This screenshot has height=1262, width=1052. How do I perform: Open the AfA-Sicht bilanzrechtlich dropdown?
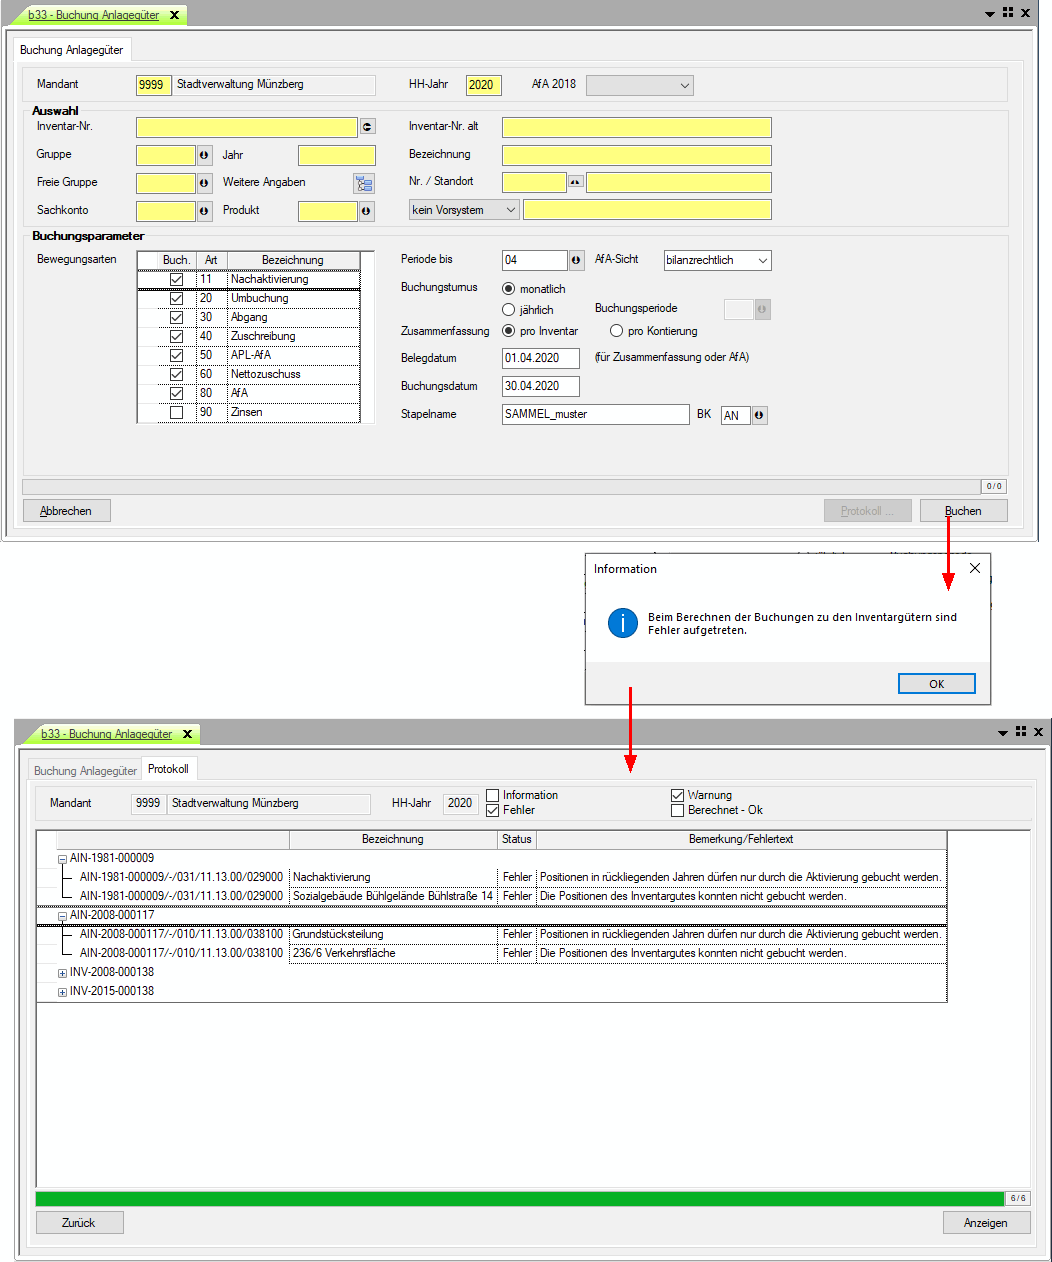coord(718,260)
